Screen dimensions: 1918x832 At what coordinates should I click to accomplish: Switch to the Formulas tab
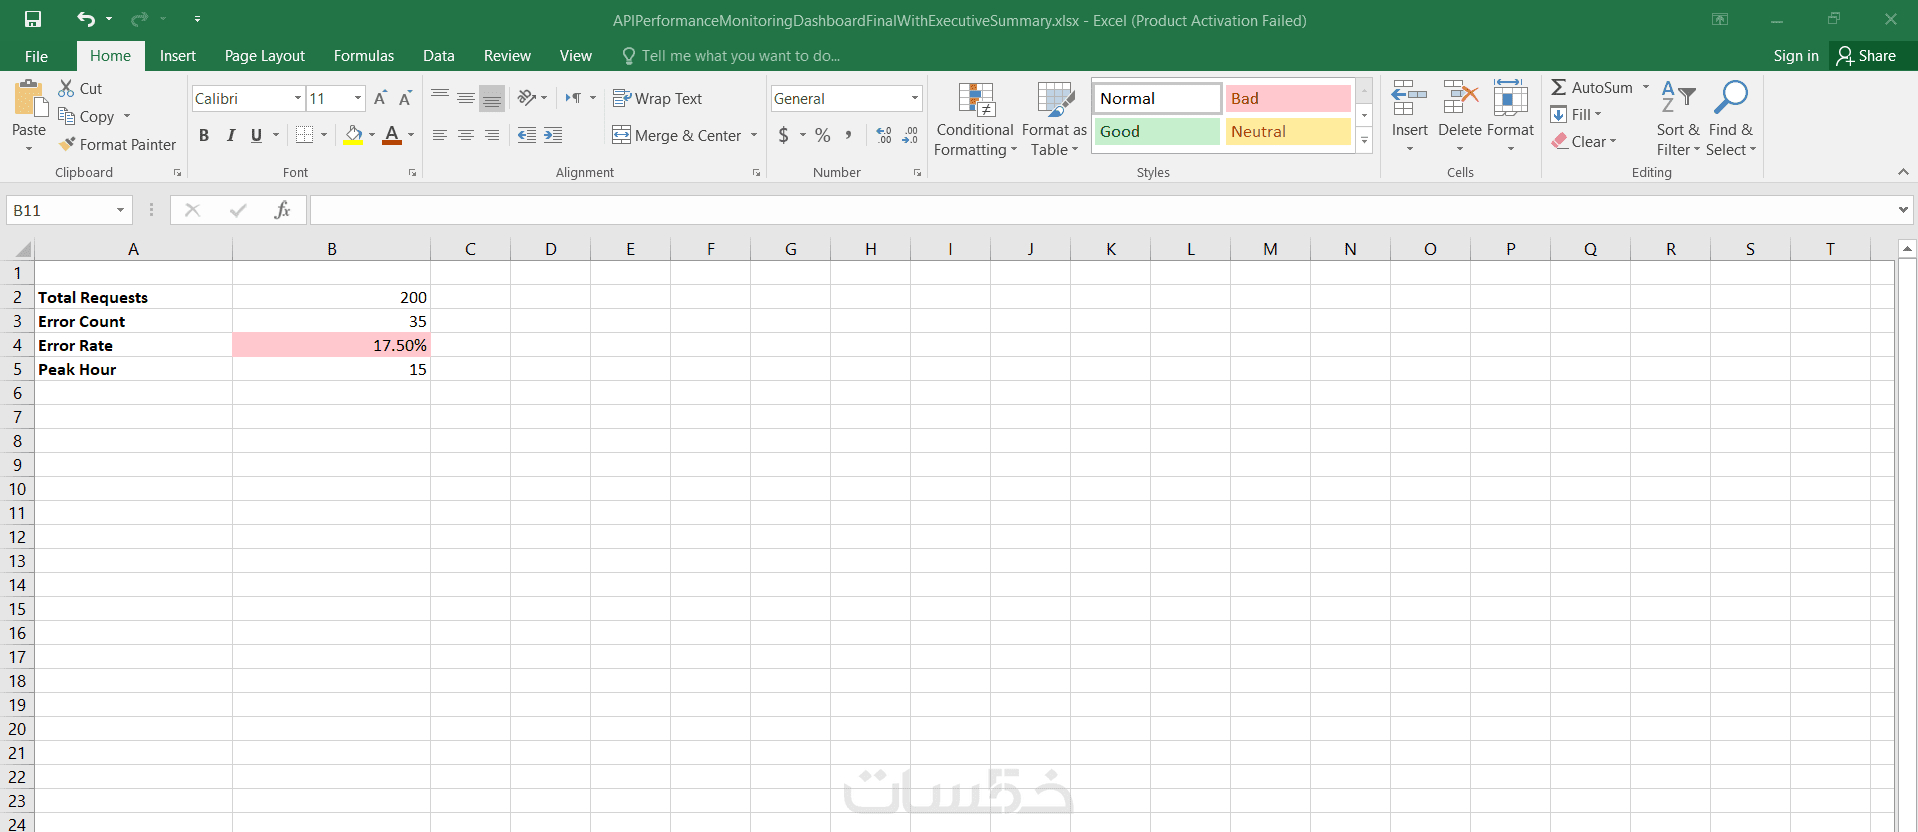coord(364,56)
